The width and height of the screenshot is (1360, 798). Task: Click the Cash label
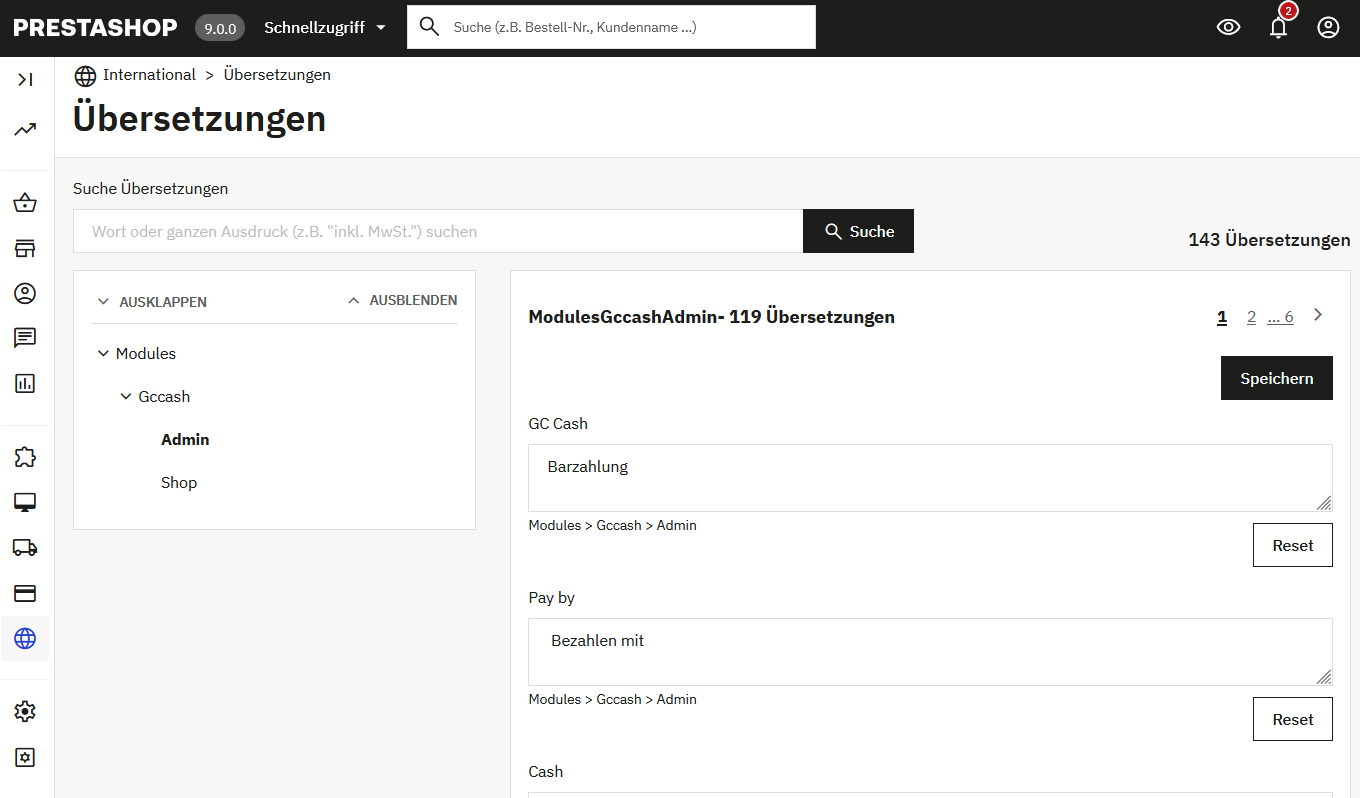pos(546,772)
